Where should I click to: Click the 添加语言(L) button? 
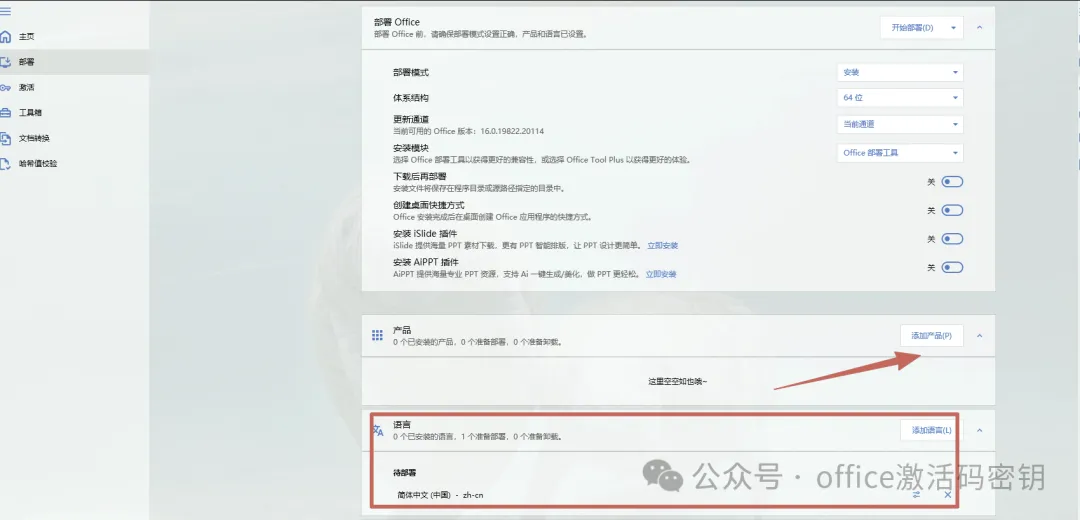click(x=931, y=430)
